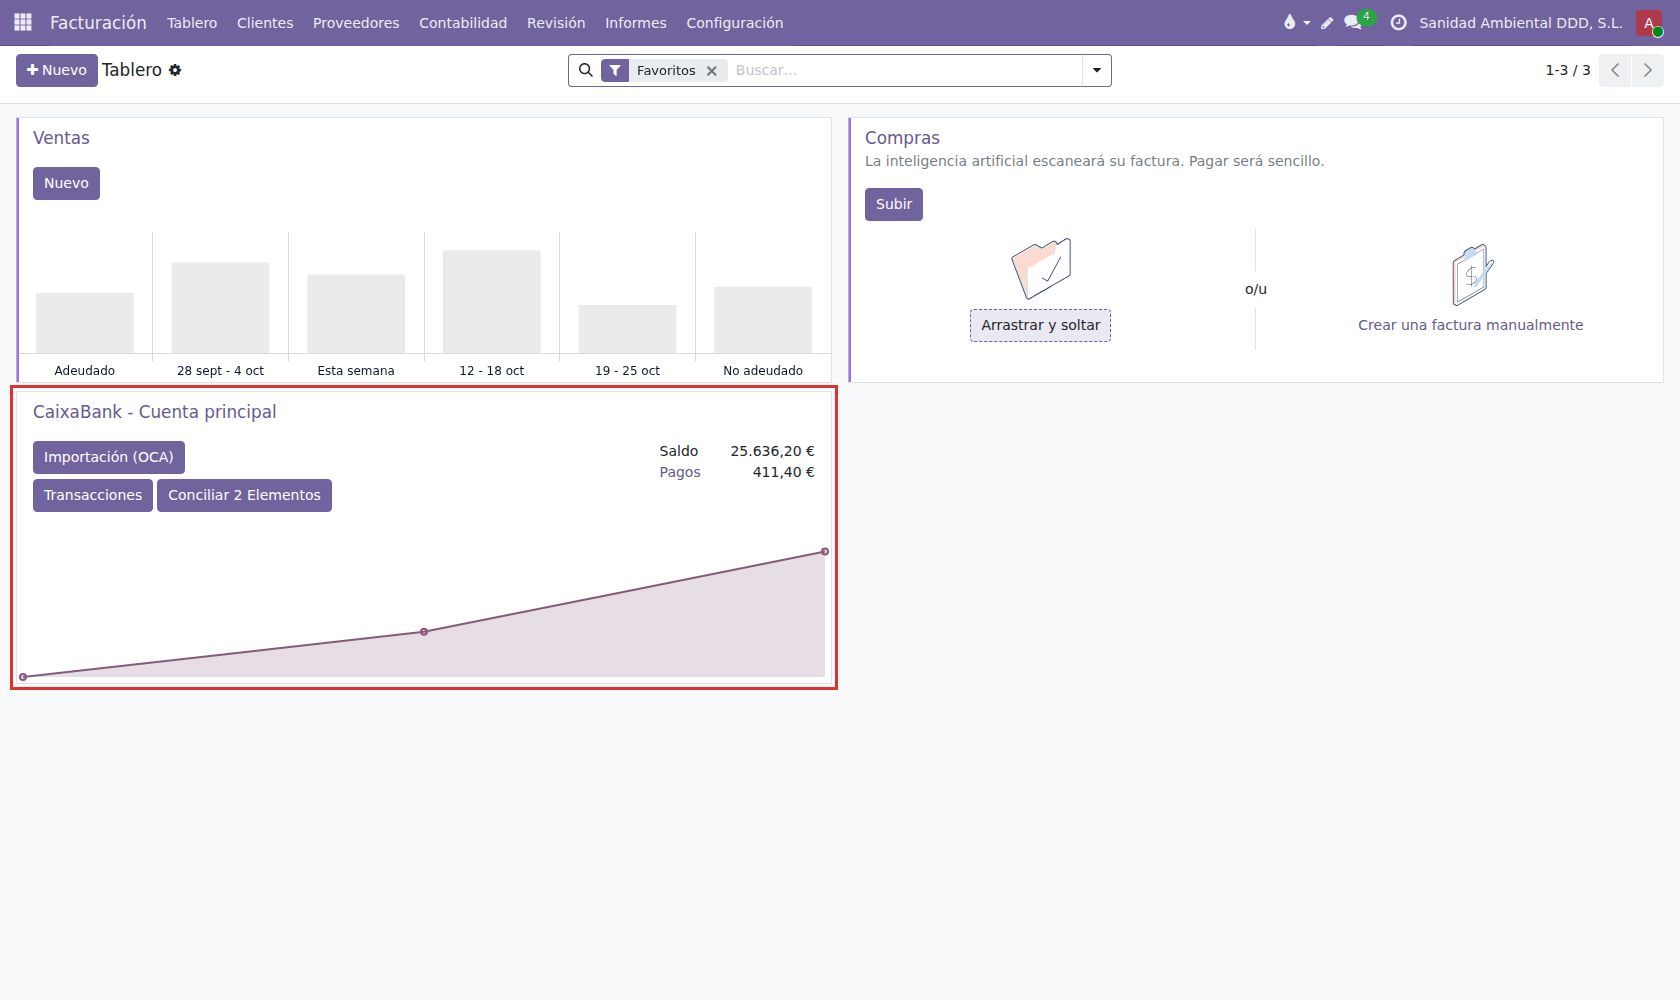Image resolution: width=1680 pixels, height=1000 pixels.
Task: Open the Ventas card title
Action: (61, 138)
